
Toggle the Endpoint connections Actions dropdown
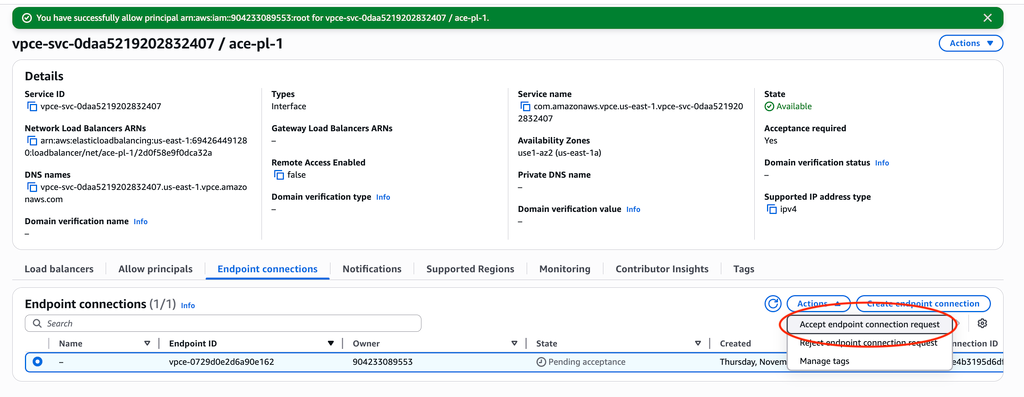[x=819, y=304]
